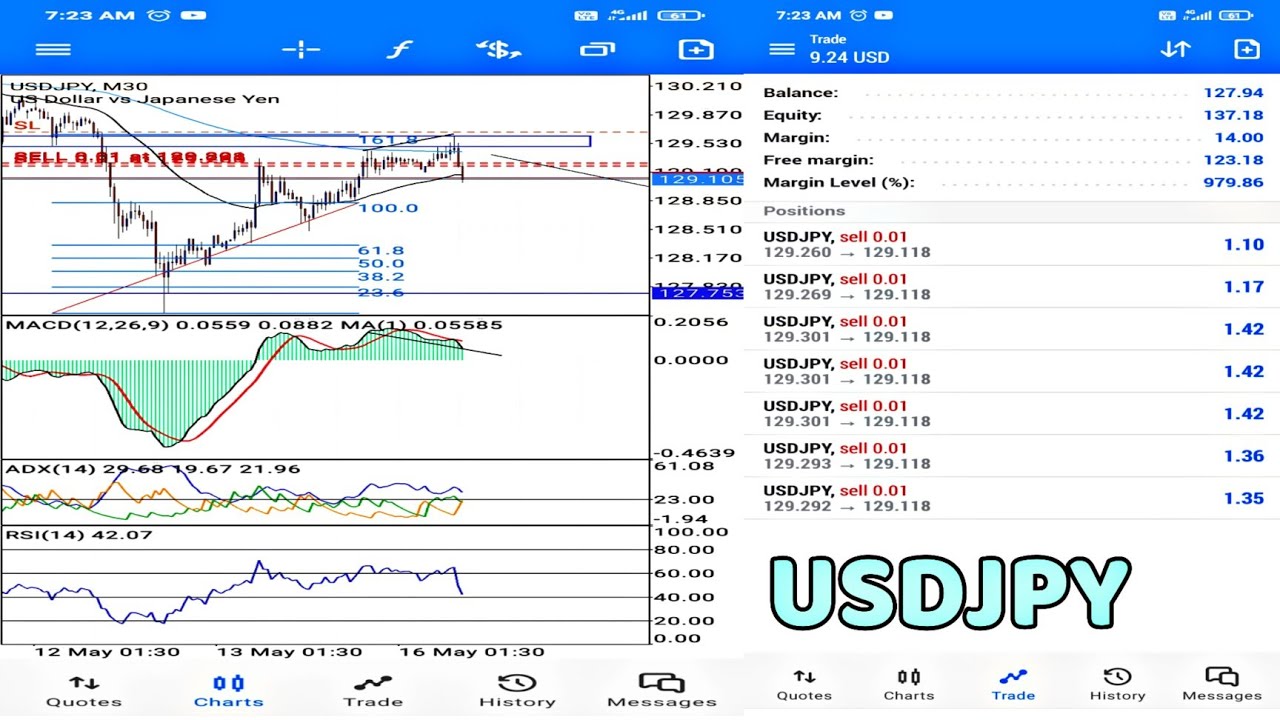
Task: Open the hamburger menu on Trade screen
Action: click(x=782, y=50)
